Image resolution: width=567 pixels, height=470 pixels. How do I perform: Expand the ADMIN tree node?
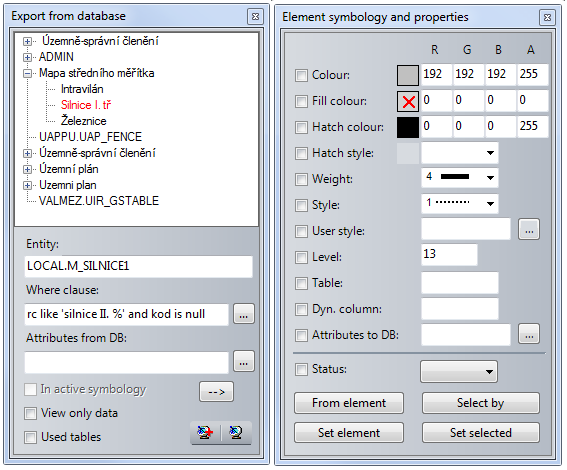[27, 57]
